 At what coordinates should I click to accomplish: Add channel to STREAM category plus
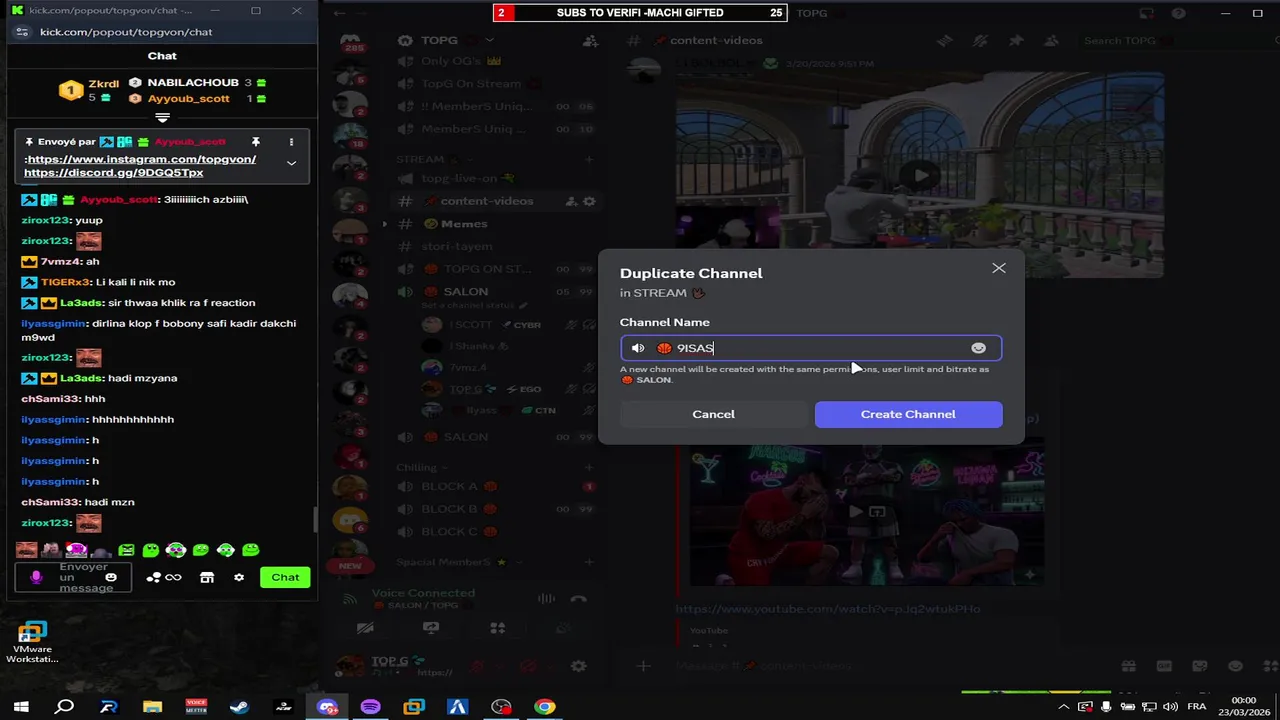tap(590, 159)
